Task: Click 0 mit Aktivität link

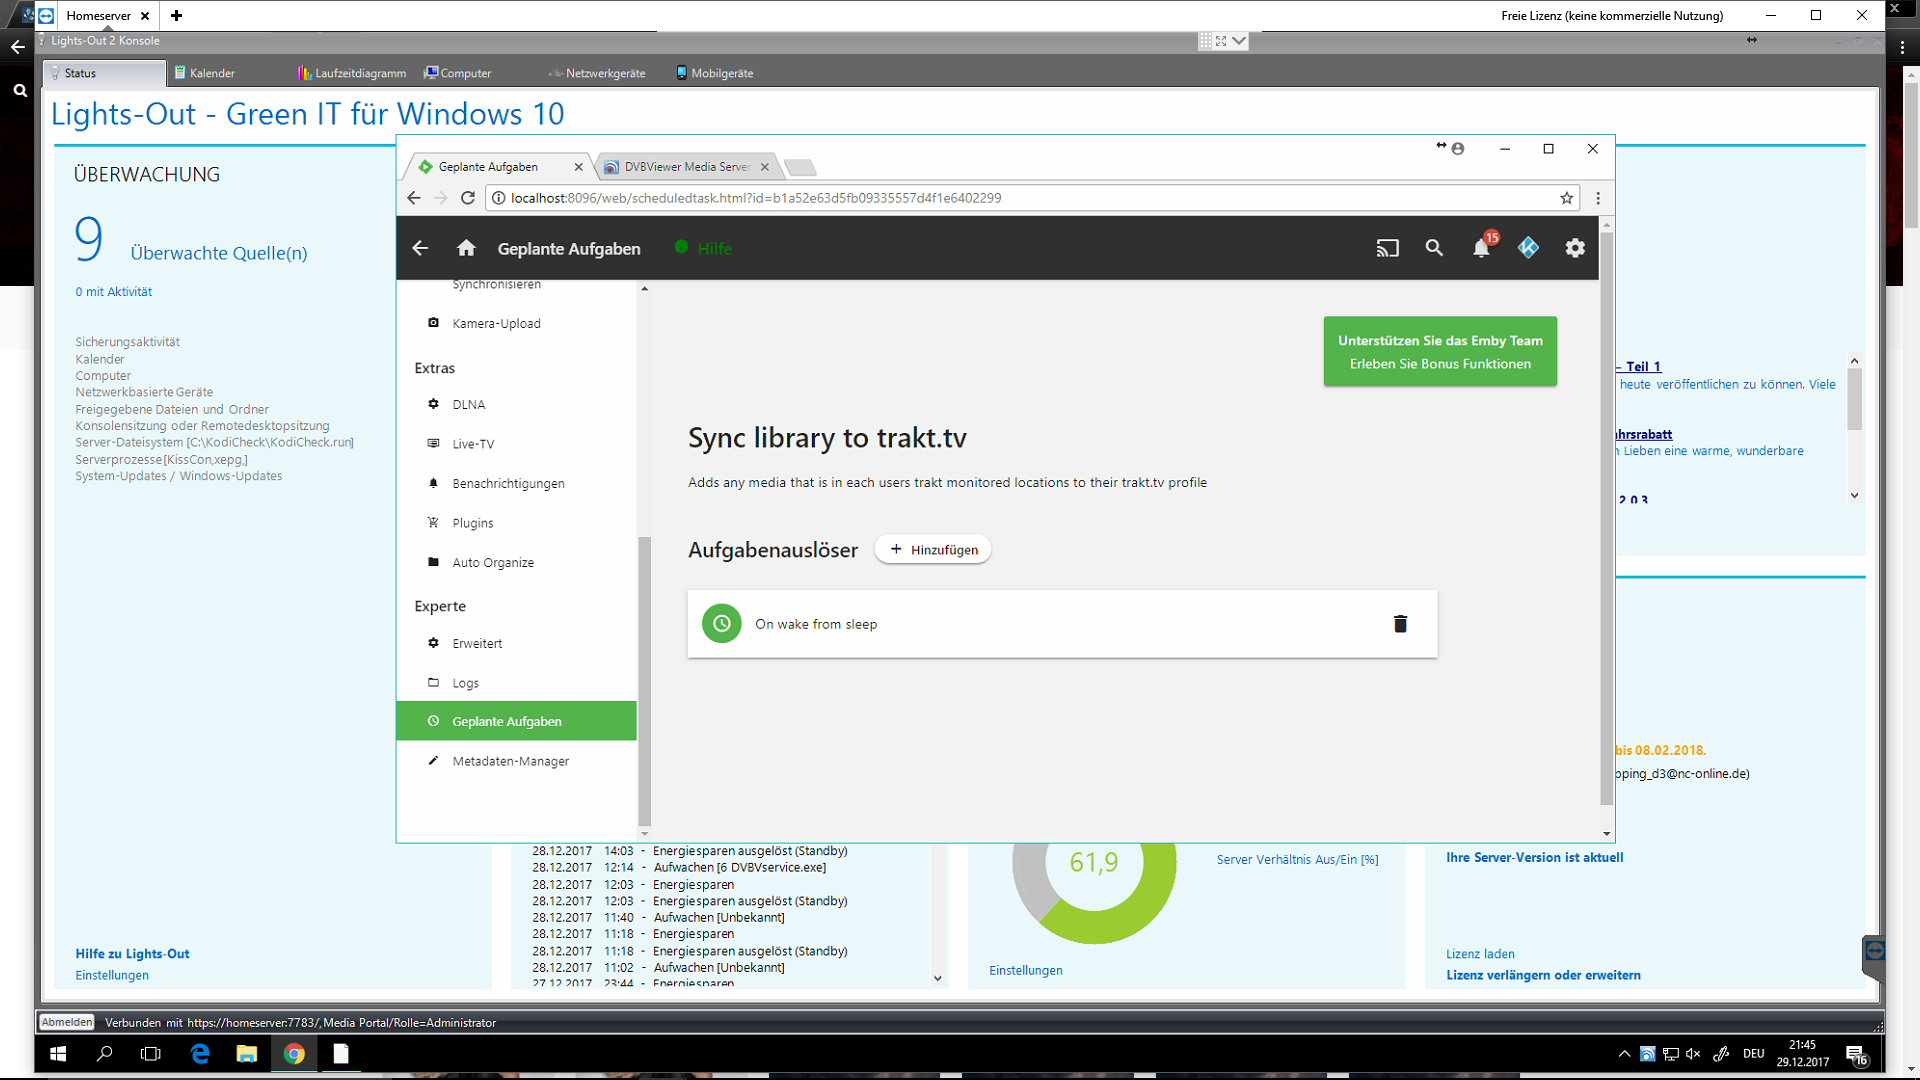Action: pos(113,292)
